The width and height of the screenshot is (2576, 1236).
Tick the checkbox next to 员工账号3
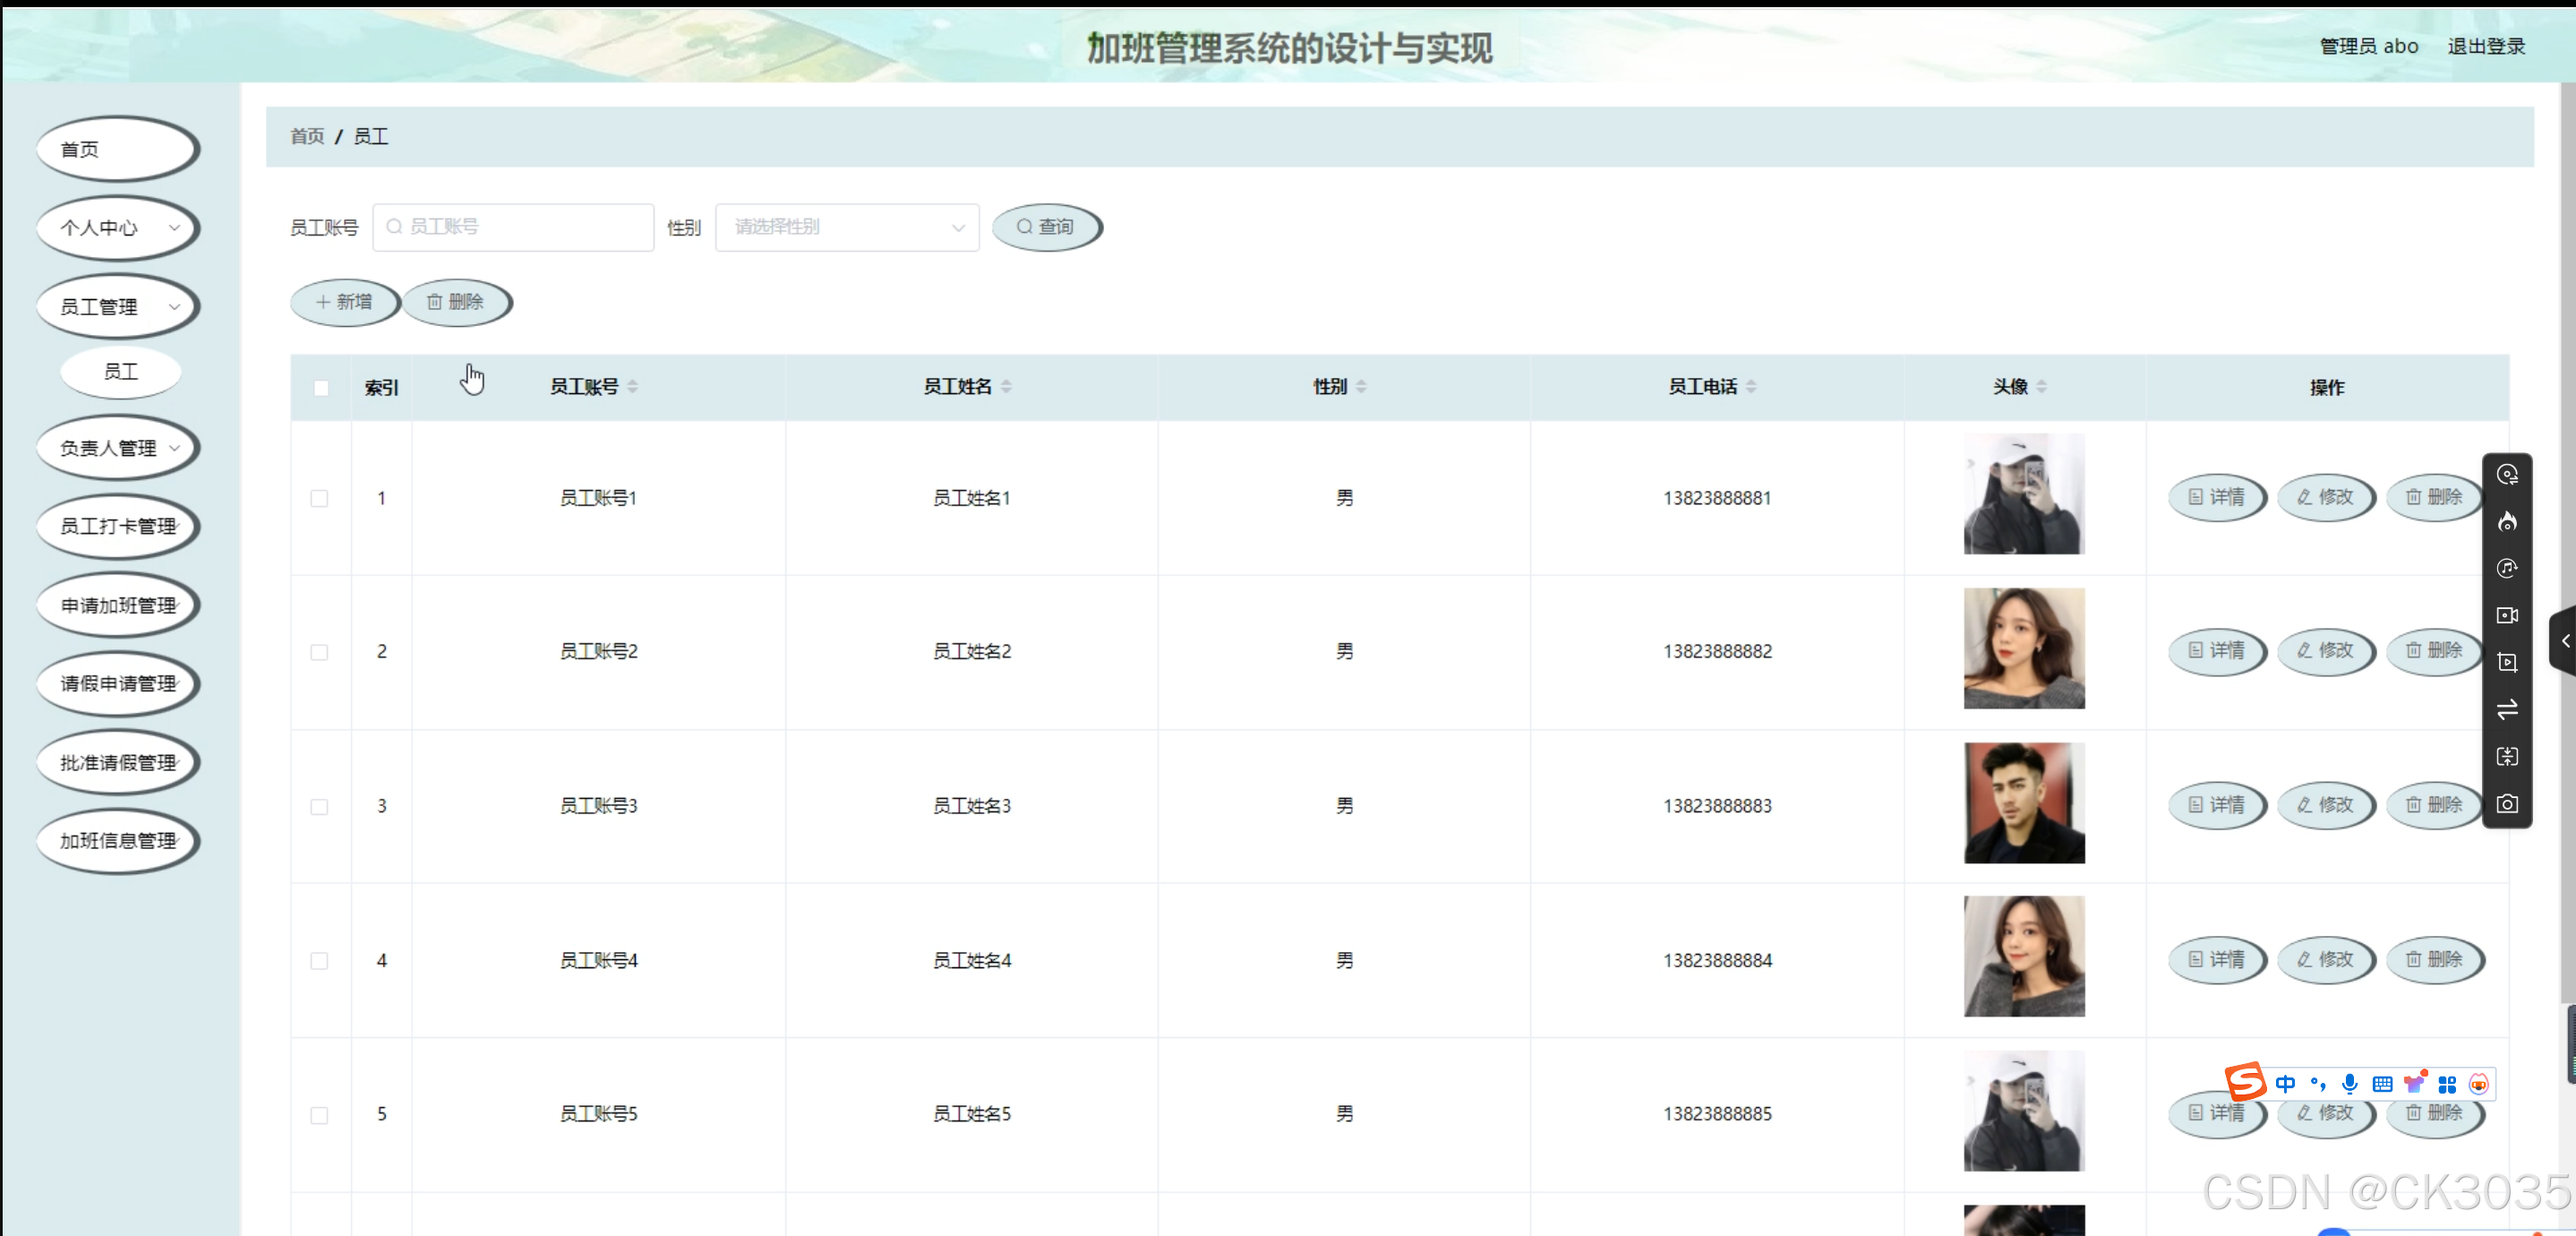point(320,807)
